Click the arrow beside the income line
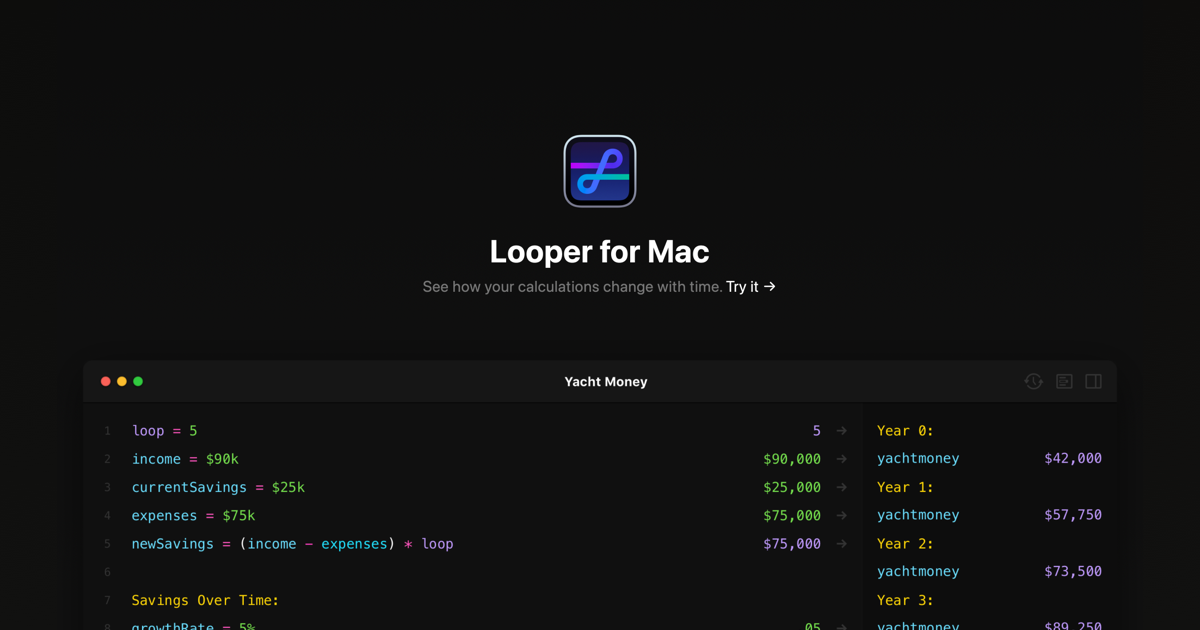The height and width of the screenshot is (630, 1200). (840, 458)
